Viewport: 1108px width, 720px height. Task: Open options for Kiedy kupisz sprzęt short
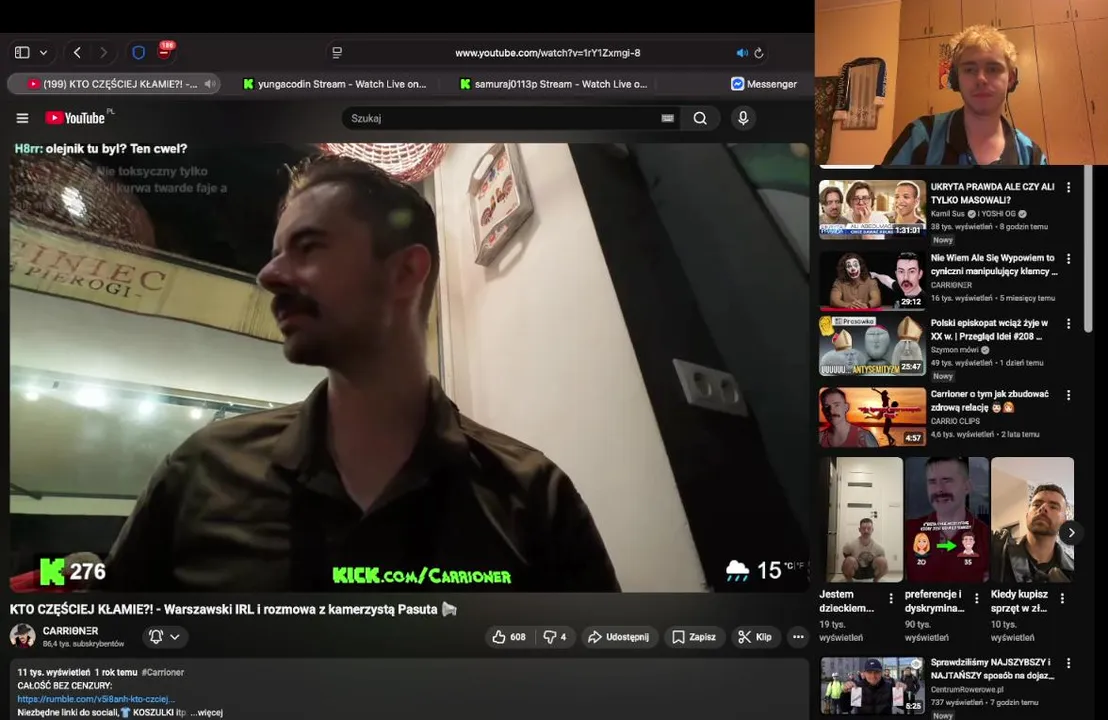[1062, 598]
